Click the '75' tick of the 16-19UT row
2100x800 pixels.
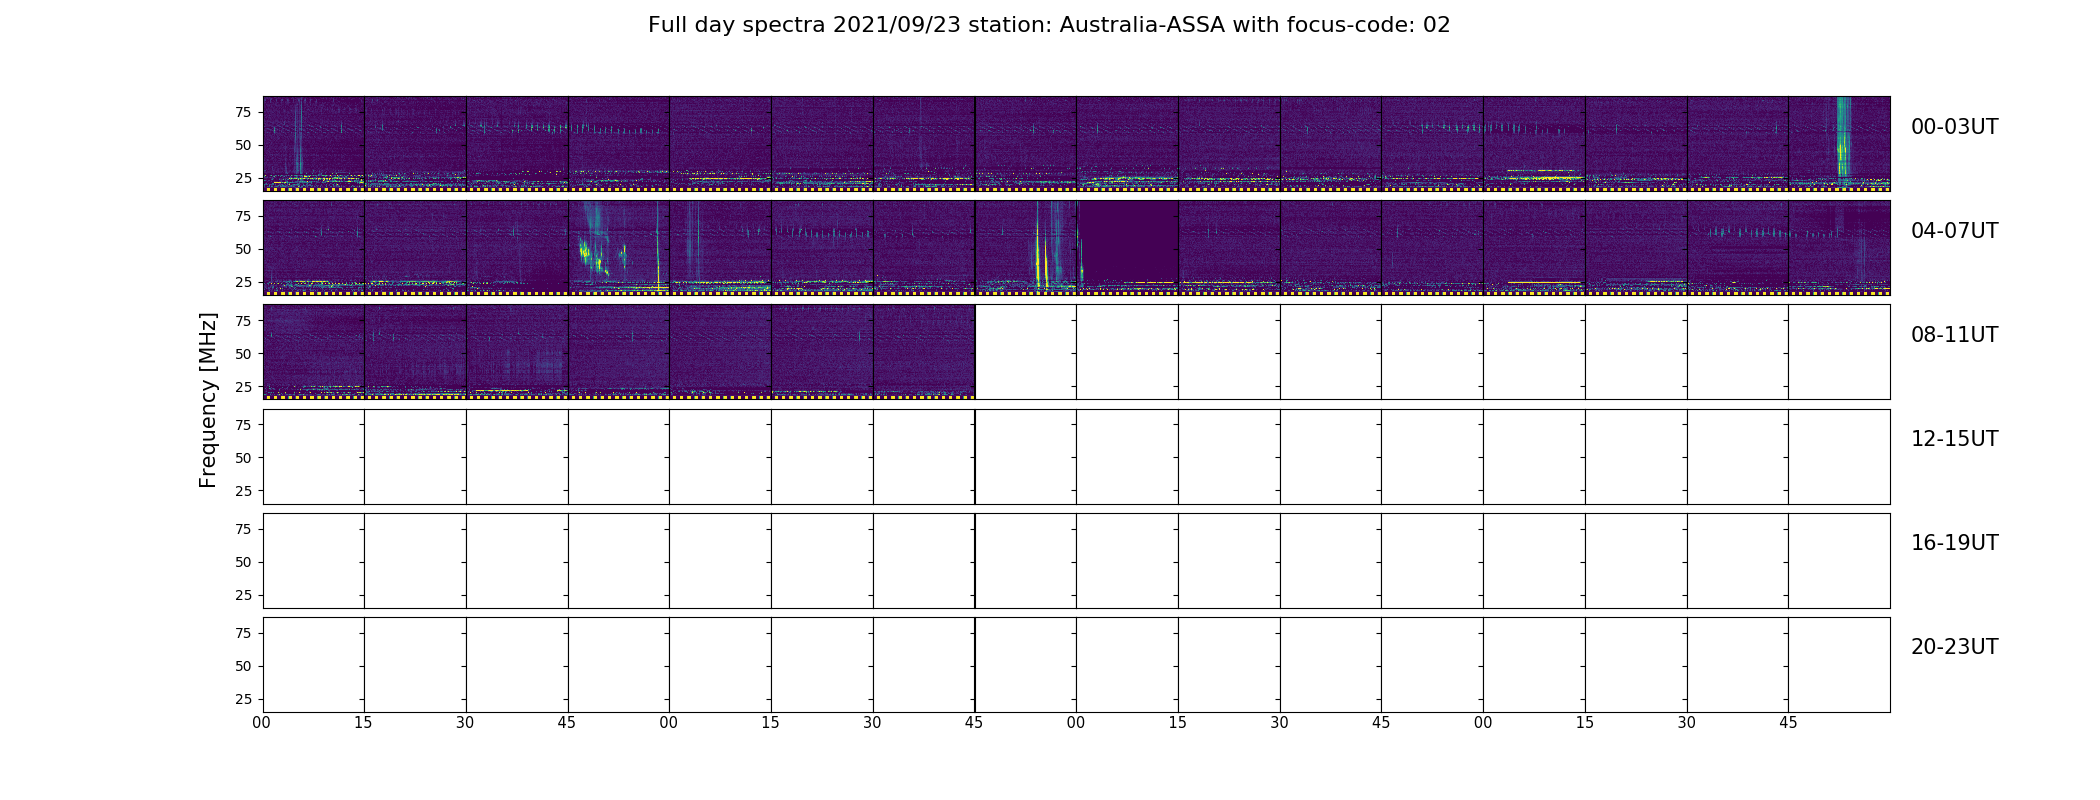coord(243,529)
